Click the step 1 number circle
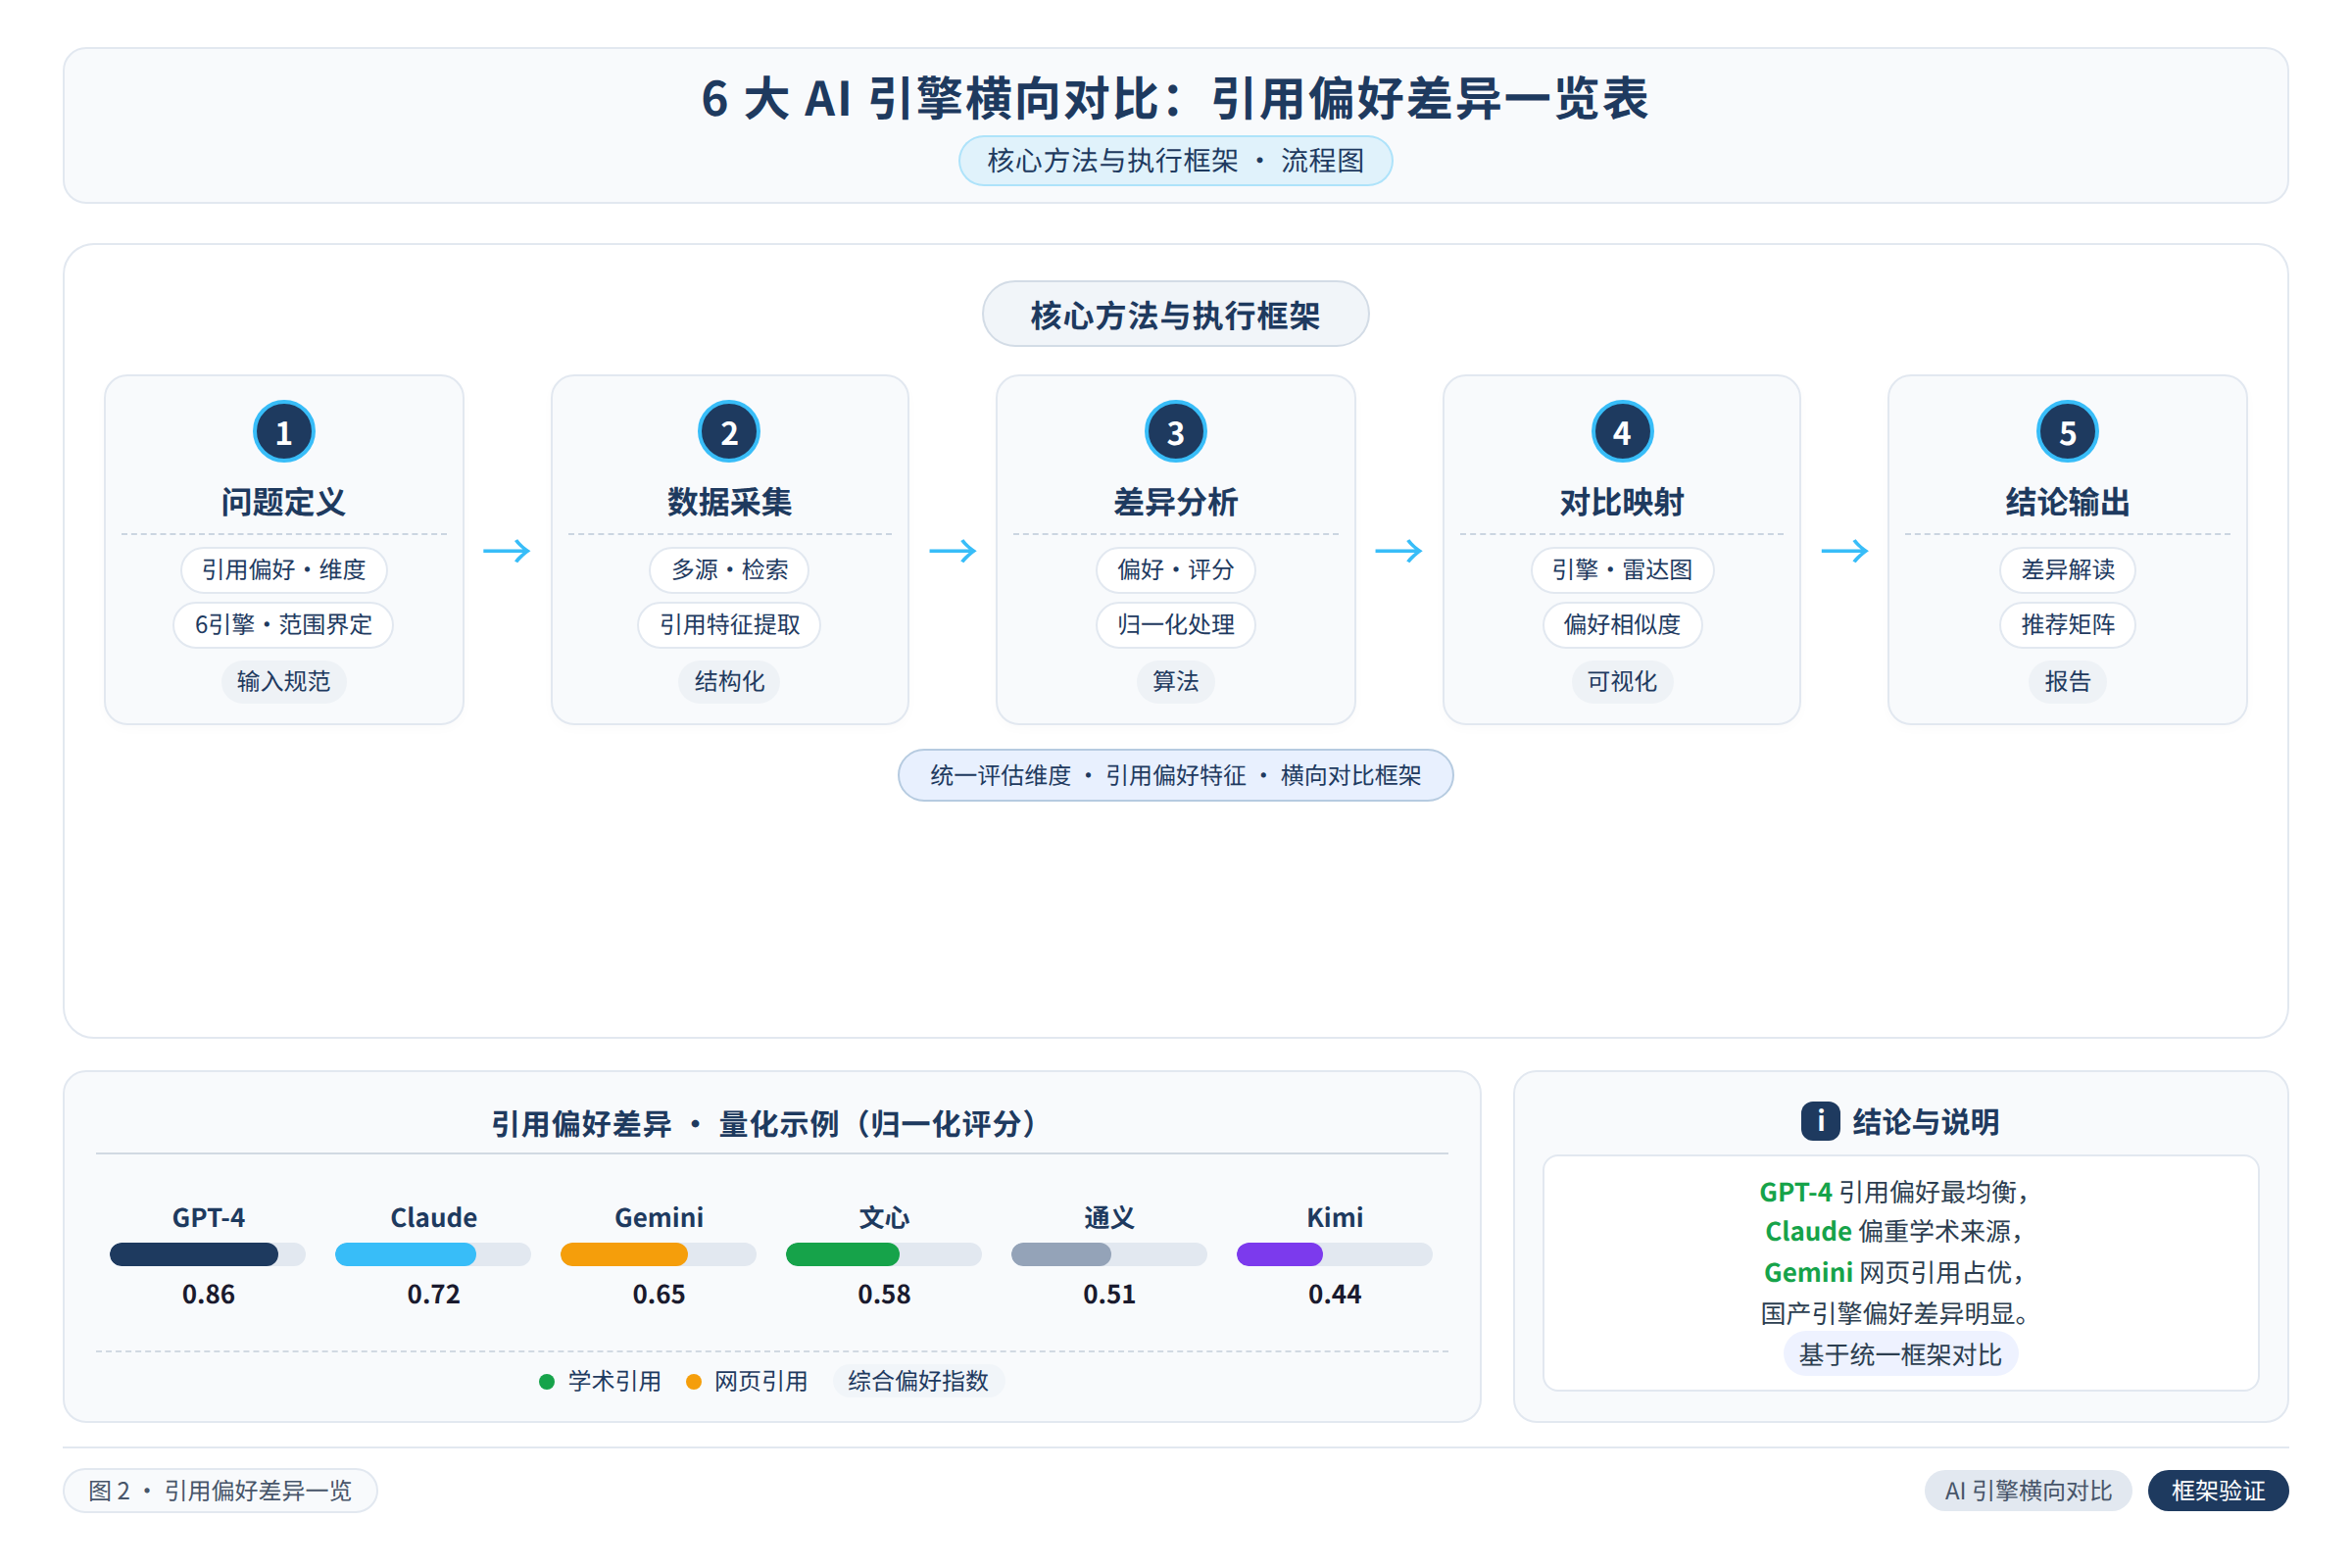Screen dimensions: 2352x1568 [284, 432]
